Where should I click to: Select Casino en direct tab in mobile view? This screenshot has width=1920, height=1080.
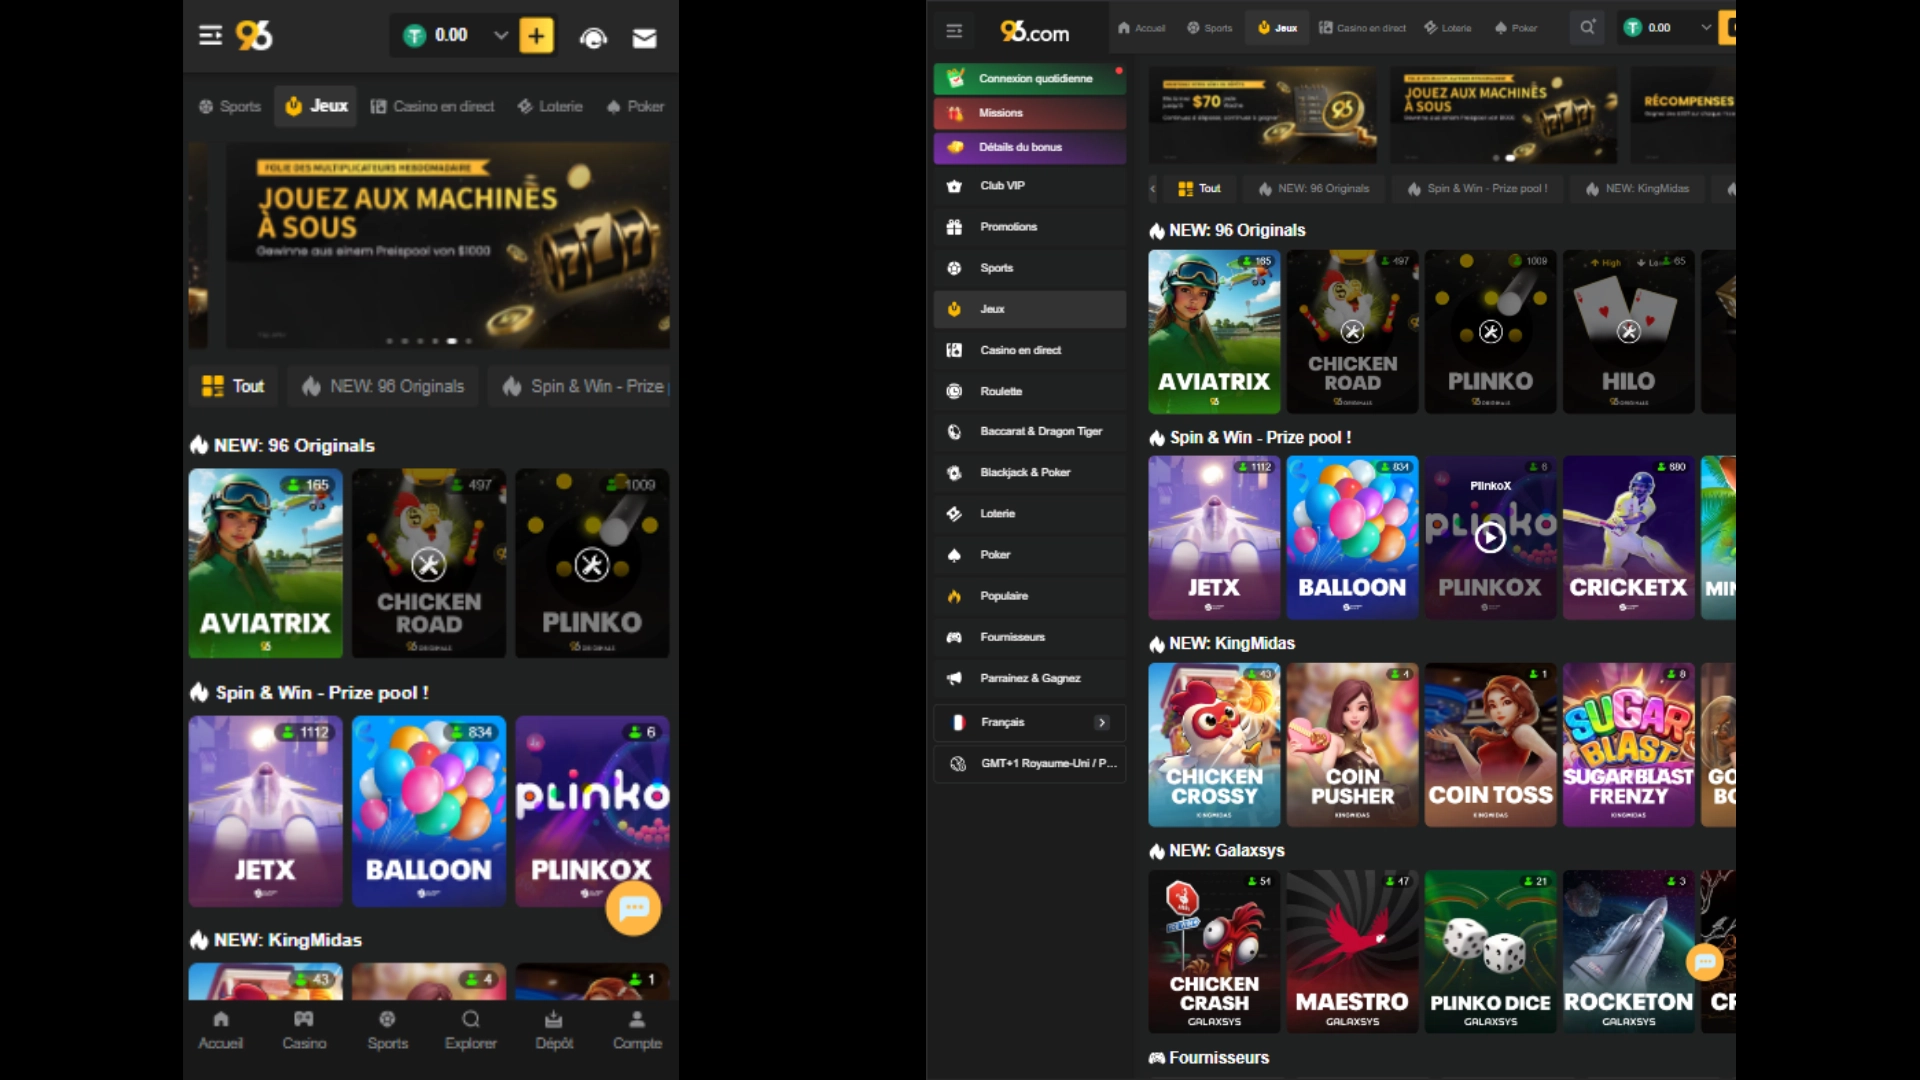click(432, 106)
